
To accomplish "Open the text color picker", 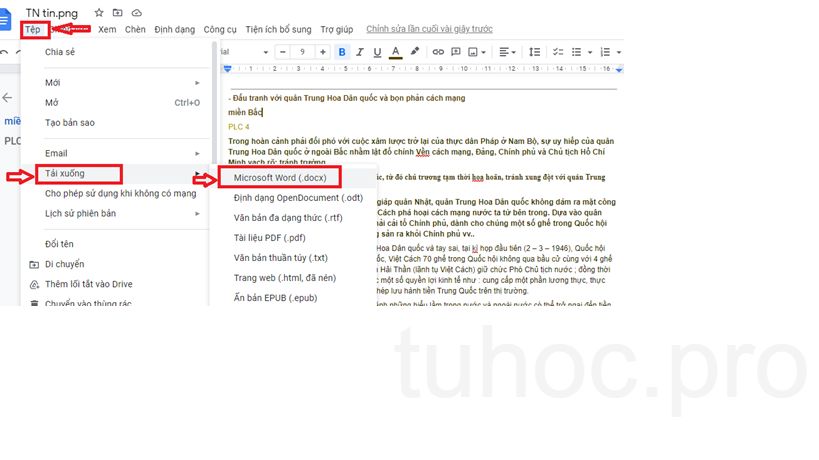I will (395, 52).
